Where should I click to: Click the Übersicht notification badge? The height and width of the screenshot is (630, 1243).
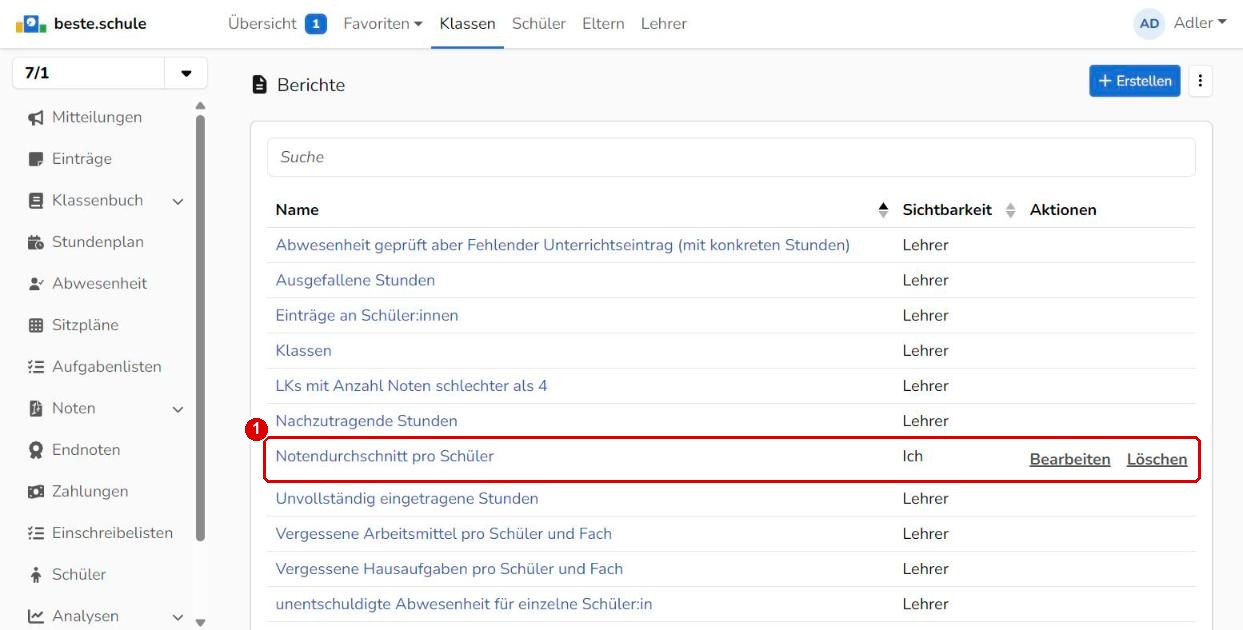point(316,23)
